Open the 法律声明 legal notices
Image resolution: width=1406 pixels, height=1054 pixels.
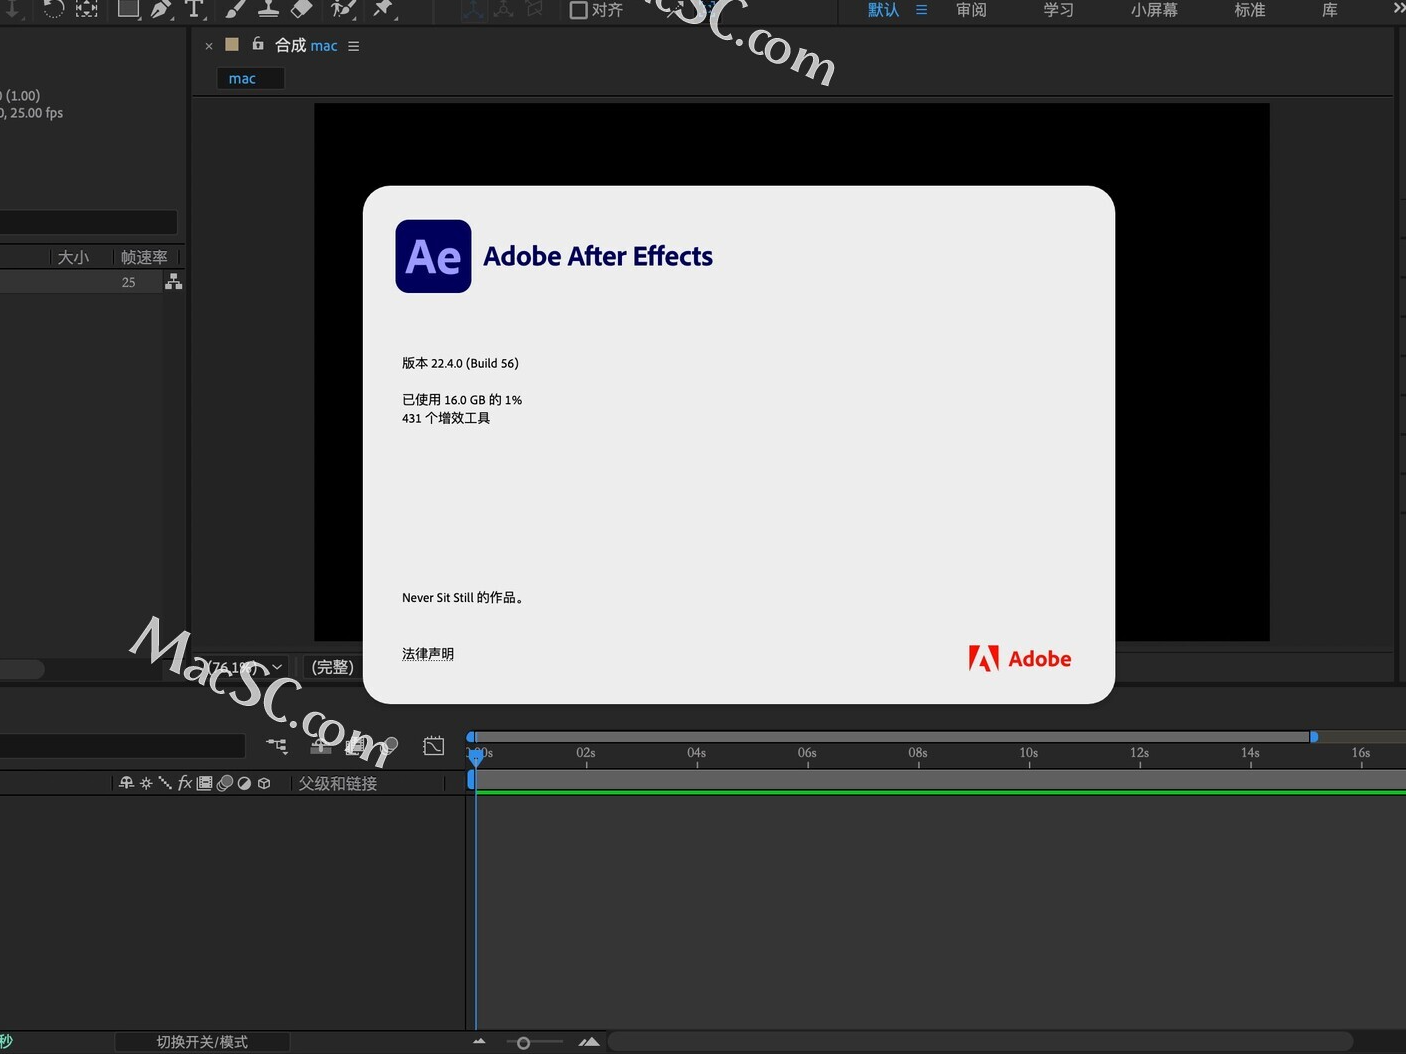coord(428,653)
